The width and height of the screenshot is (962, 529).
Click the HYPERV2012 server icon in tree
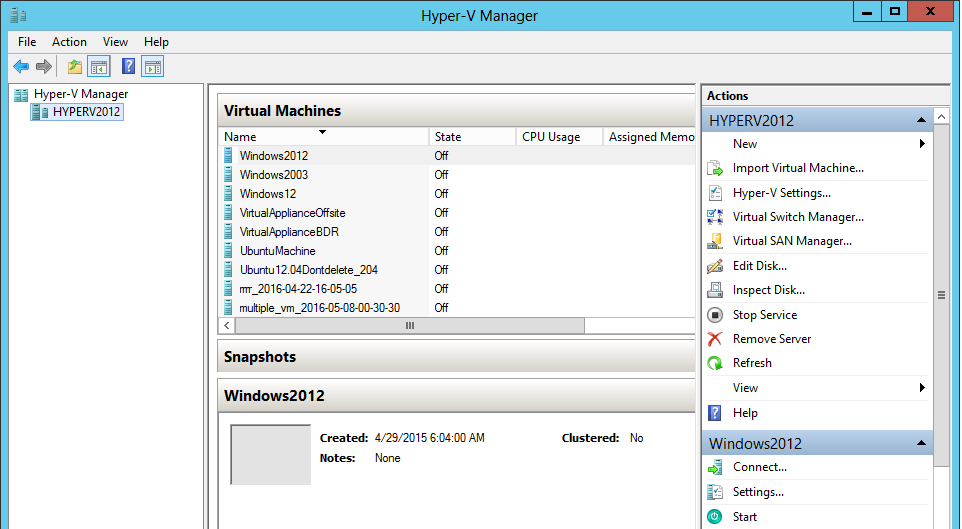[x=40, y=112]
